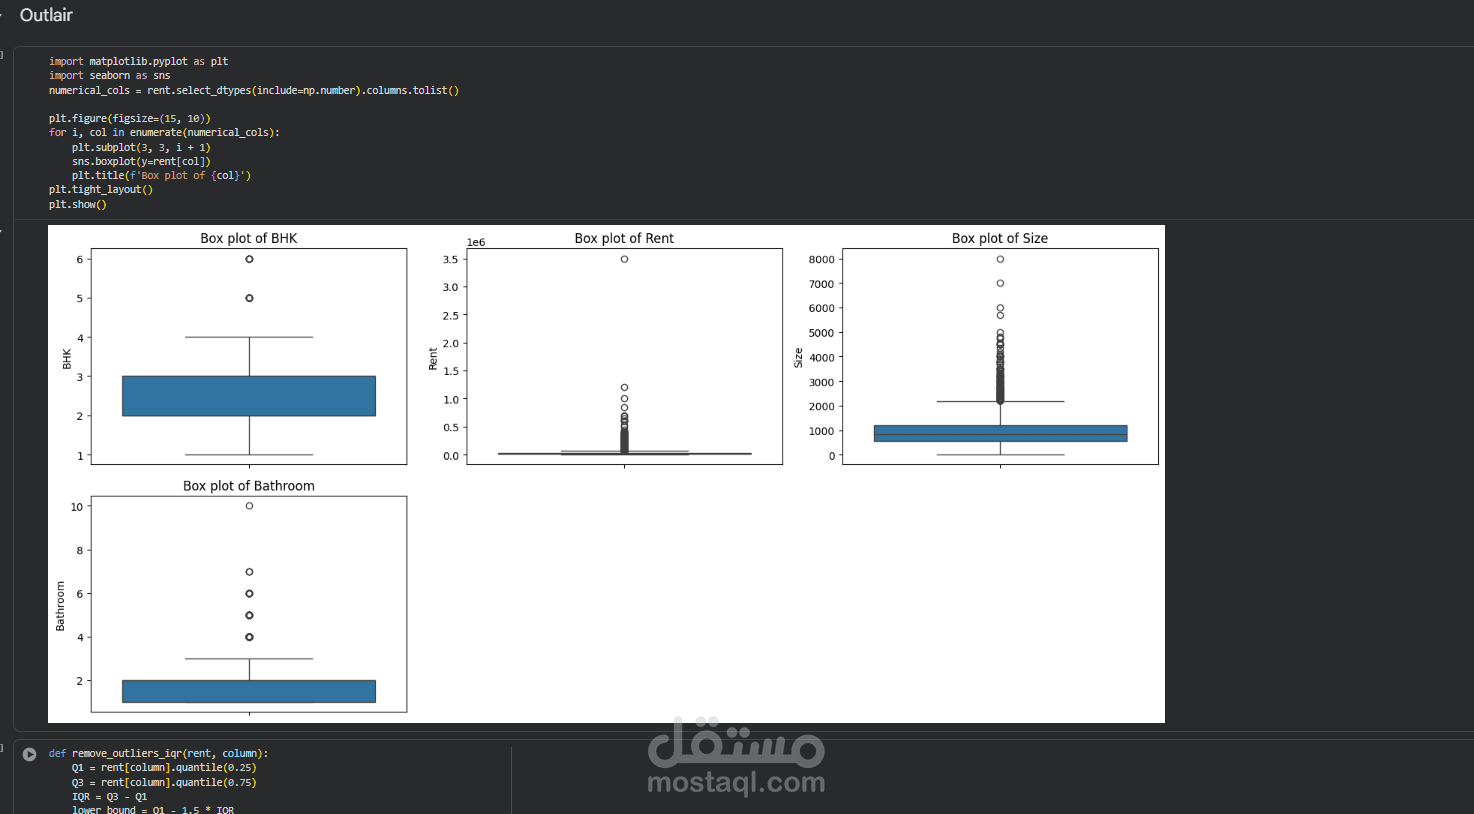Click the blue box in the Size plot

(x=1000, y=433)
